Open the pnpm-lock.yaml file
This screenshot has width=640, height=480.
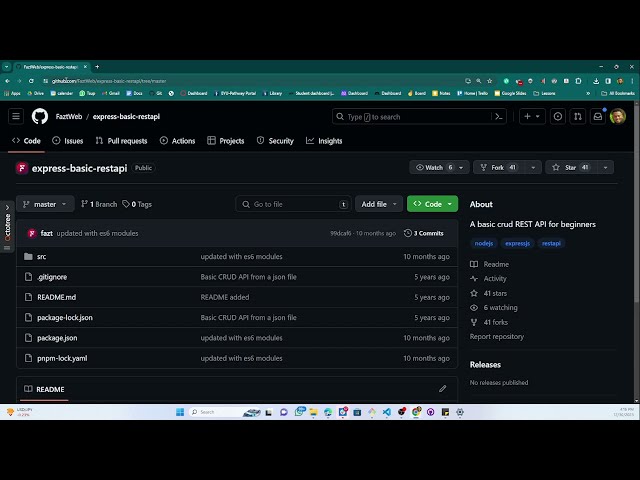point(62,359)
